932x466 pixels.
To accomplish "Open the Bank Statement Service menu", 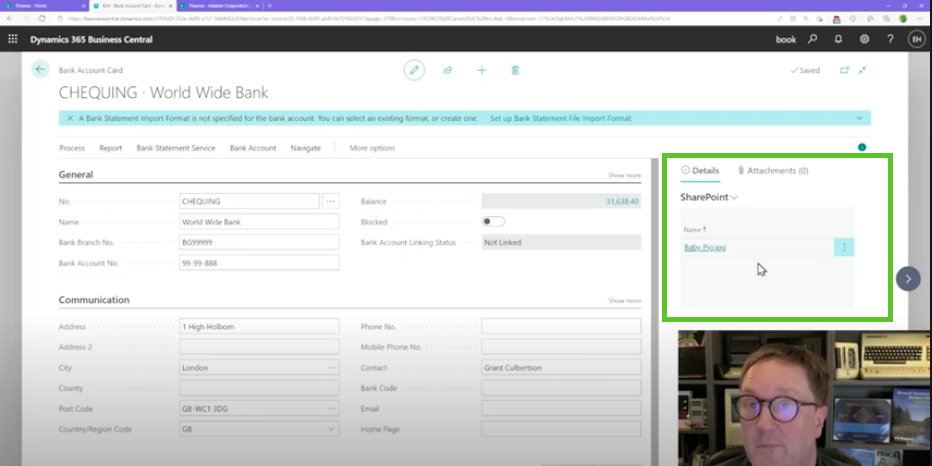I will tap(176, 148).
